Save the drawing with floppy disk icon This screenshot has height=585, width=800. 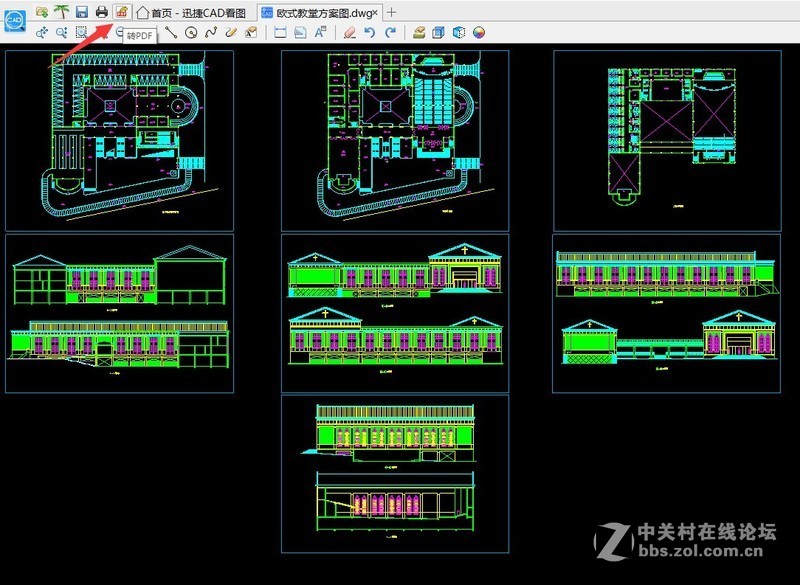pos(82,11)
